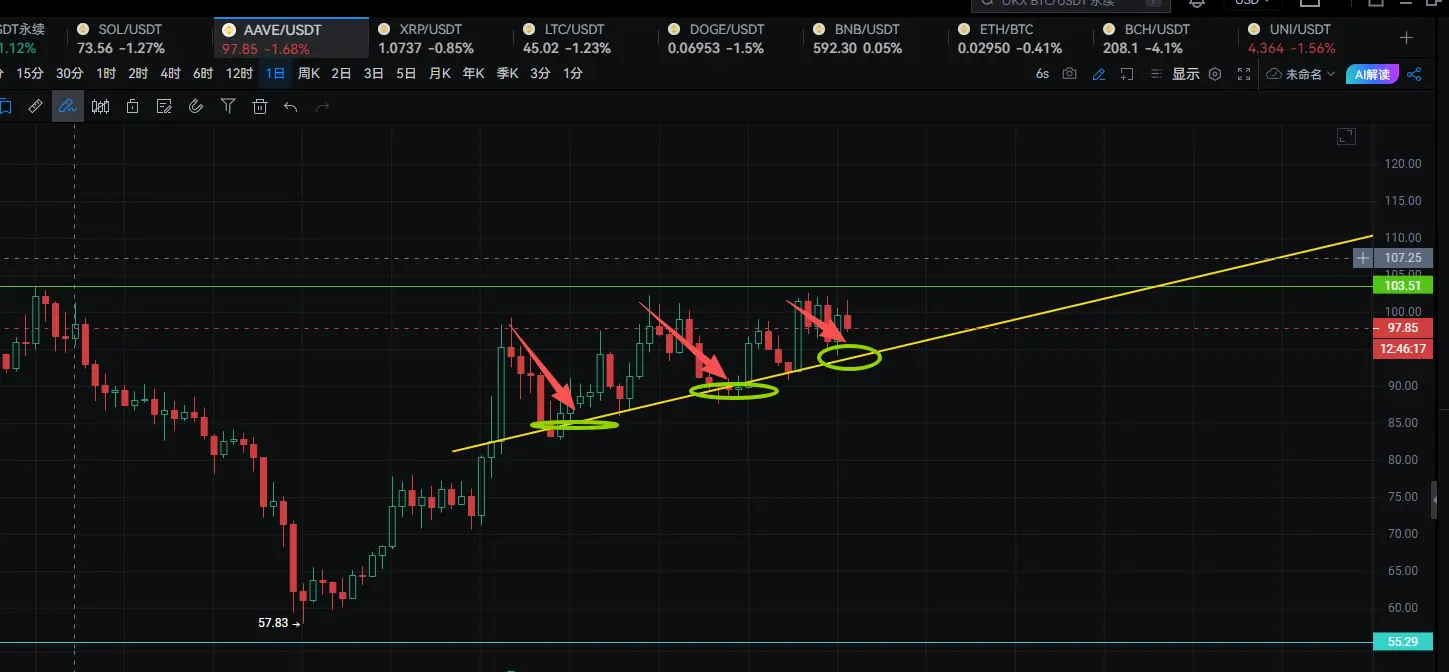Choose the 1时 timeframe

(x=106, y=74)
